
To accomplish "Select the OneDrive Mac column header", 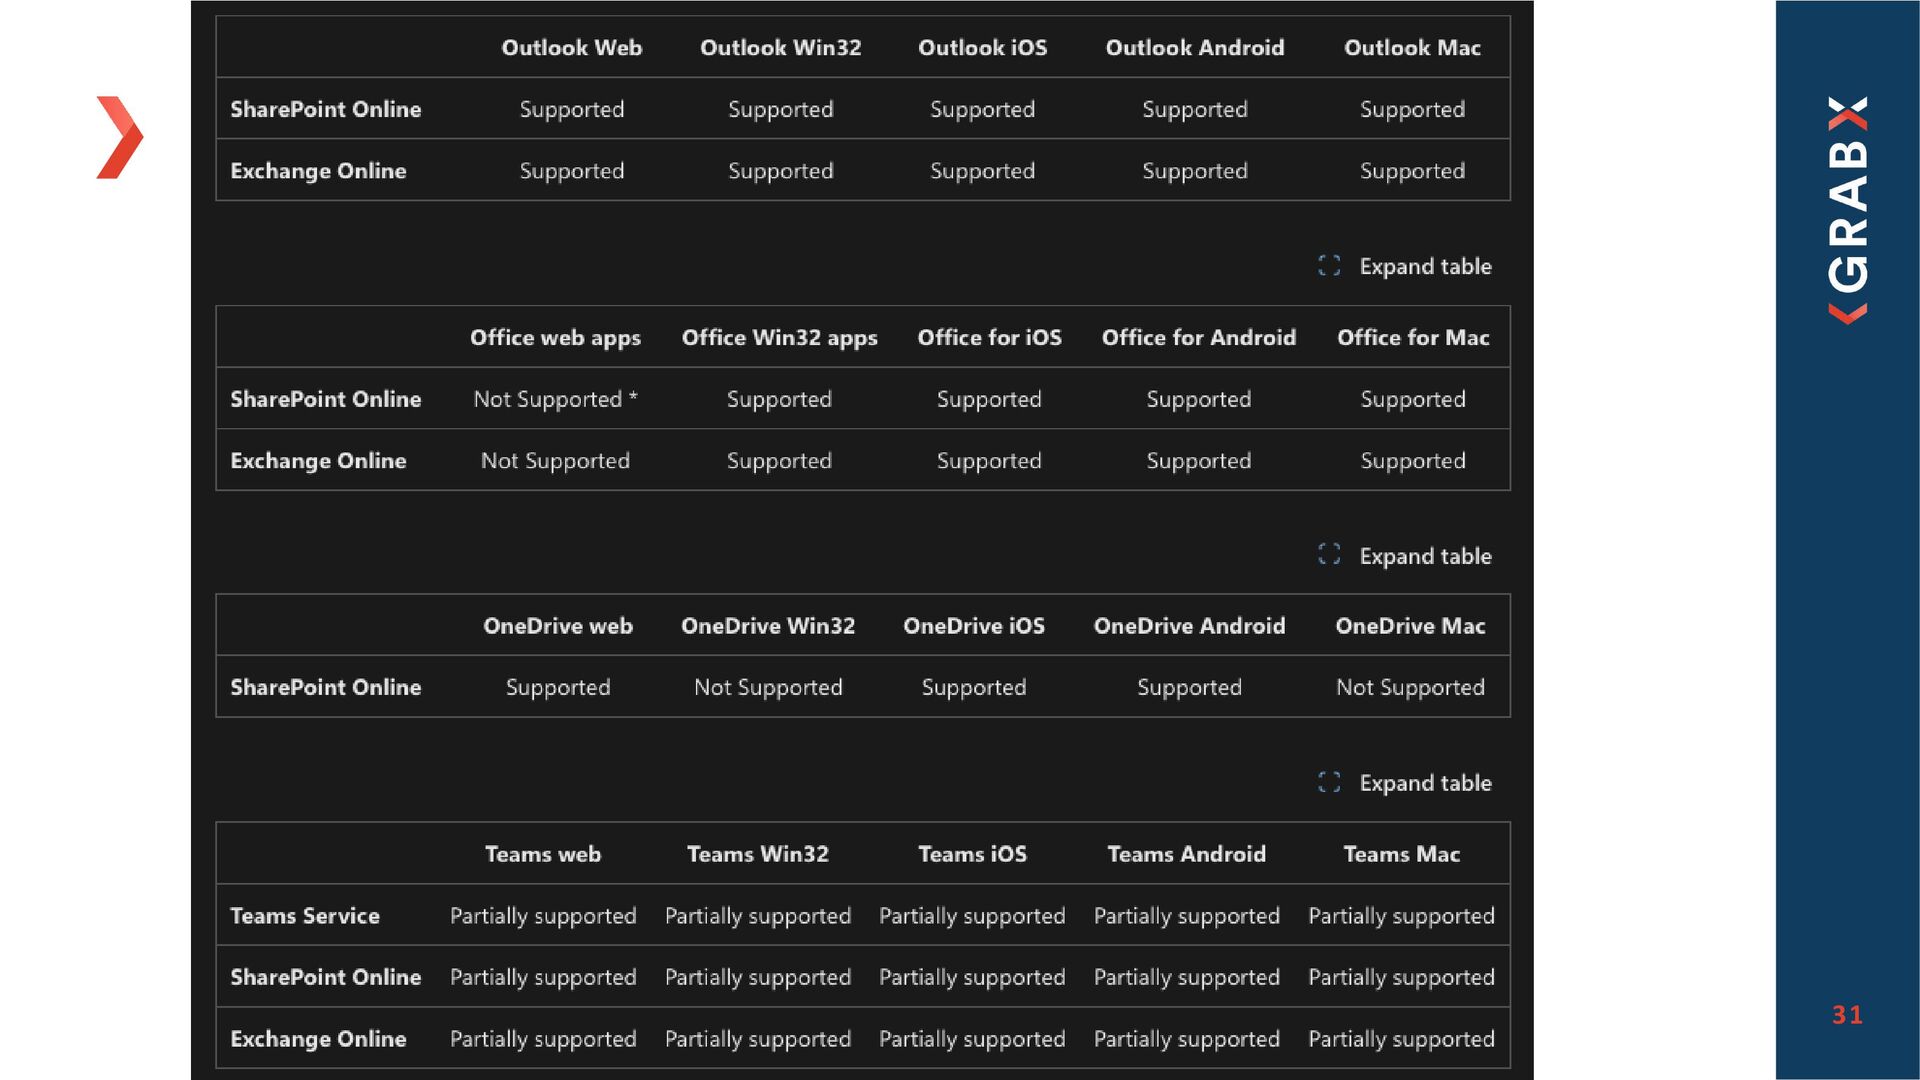I will tap(1410, 626).
